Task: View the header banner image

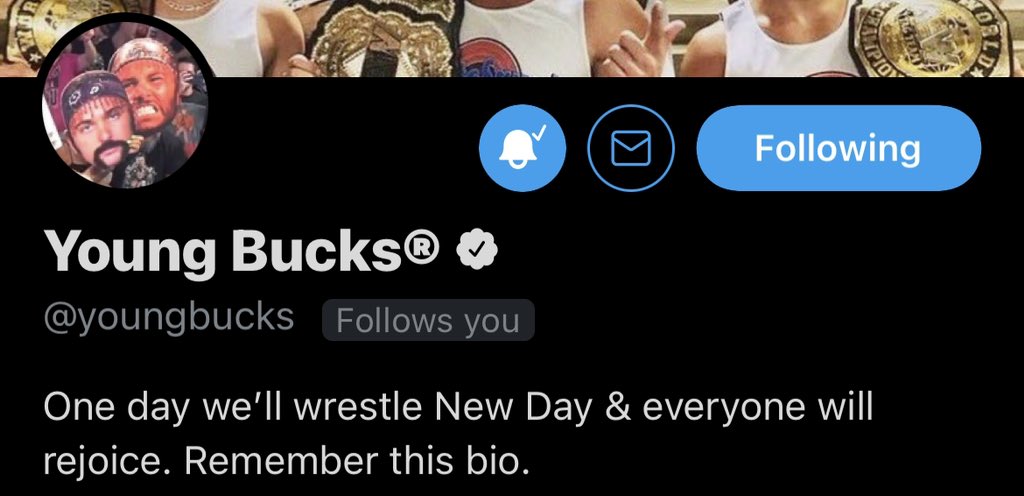Action: pos(512,38)
